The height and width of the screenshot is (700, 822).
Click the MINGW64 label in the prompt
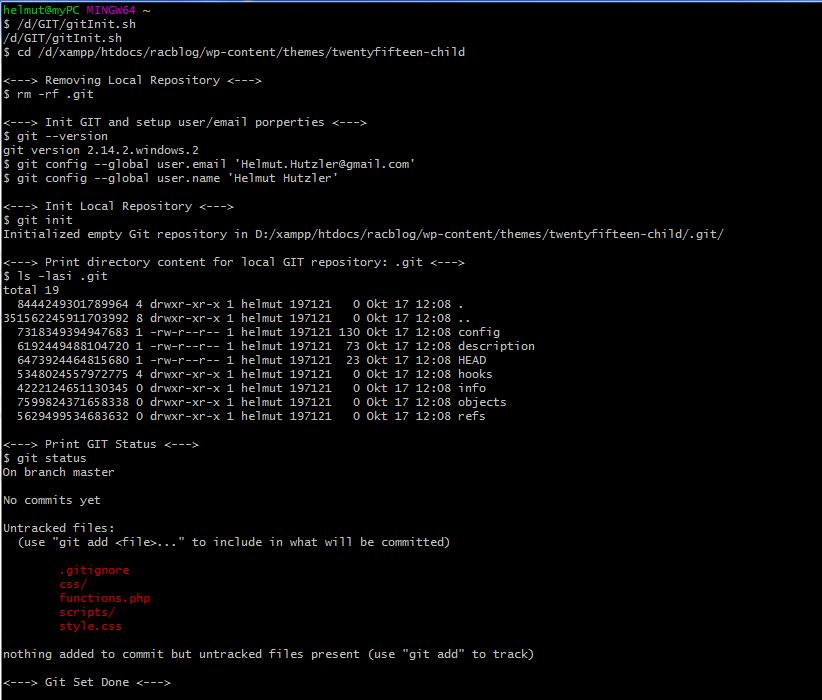tap(111, 10)
